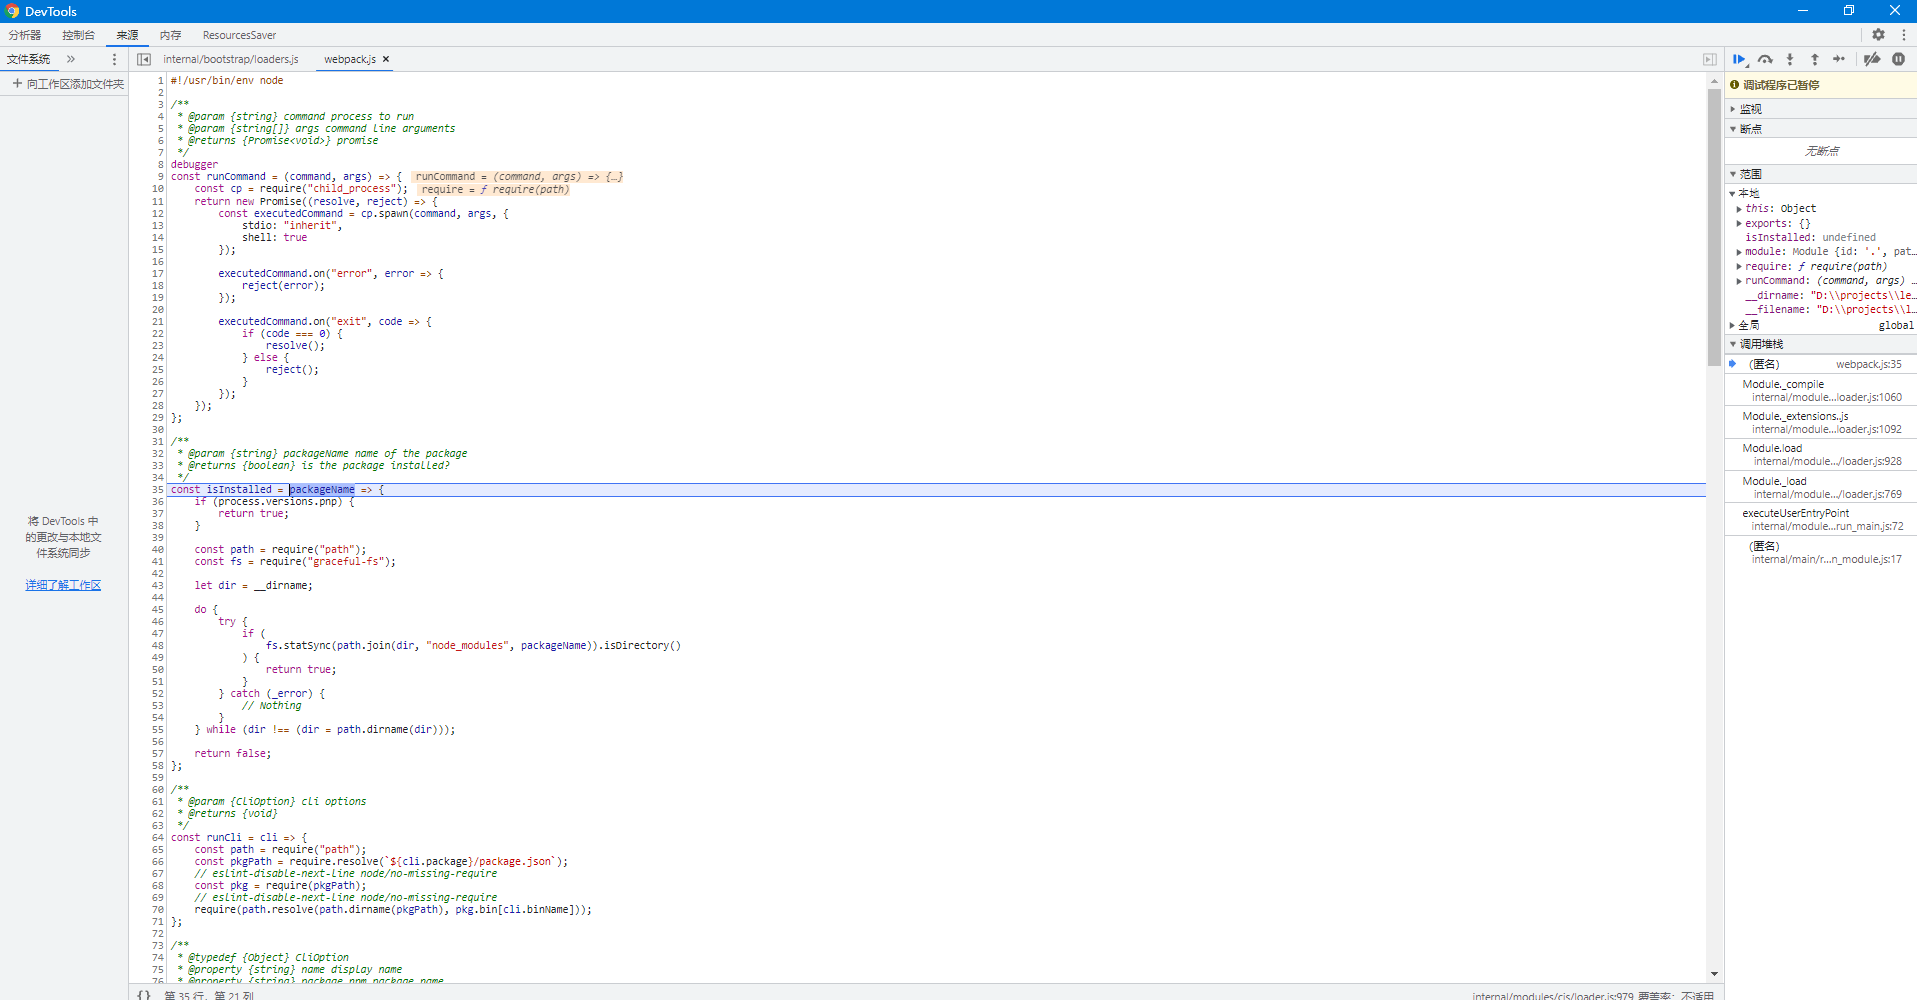Viewport: 1917px width, 1000px height.
Task: Click the code editor vertical scrollbar
Action: (x=1714, y=227)
